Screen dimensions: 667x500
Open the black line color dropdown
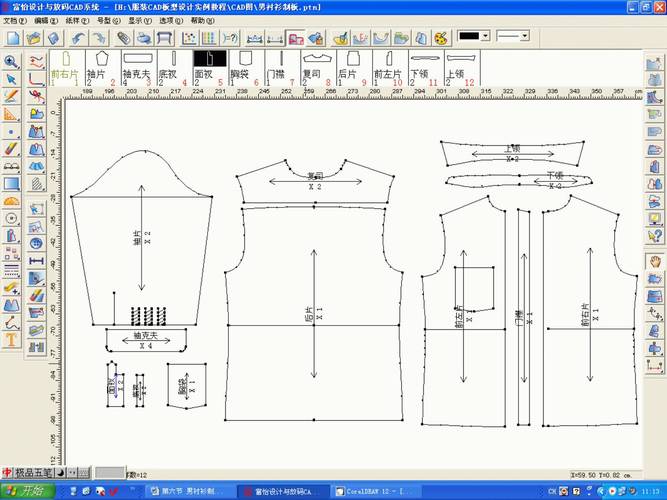click(x=486, y=36)
